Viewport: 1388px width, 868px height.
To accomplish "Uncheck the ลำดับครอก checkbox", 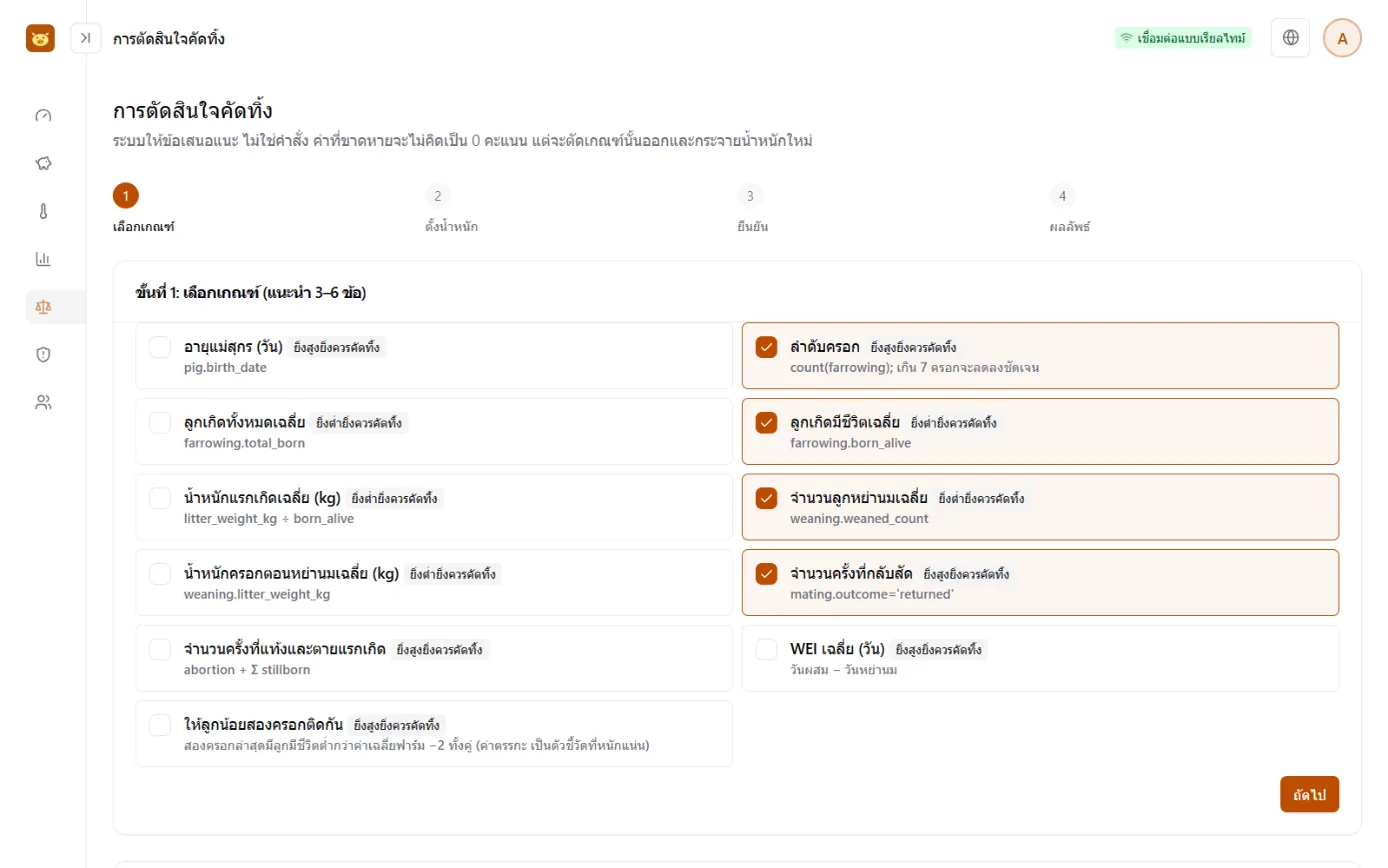I will pos(766,347).
